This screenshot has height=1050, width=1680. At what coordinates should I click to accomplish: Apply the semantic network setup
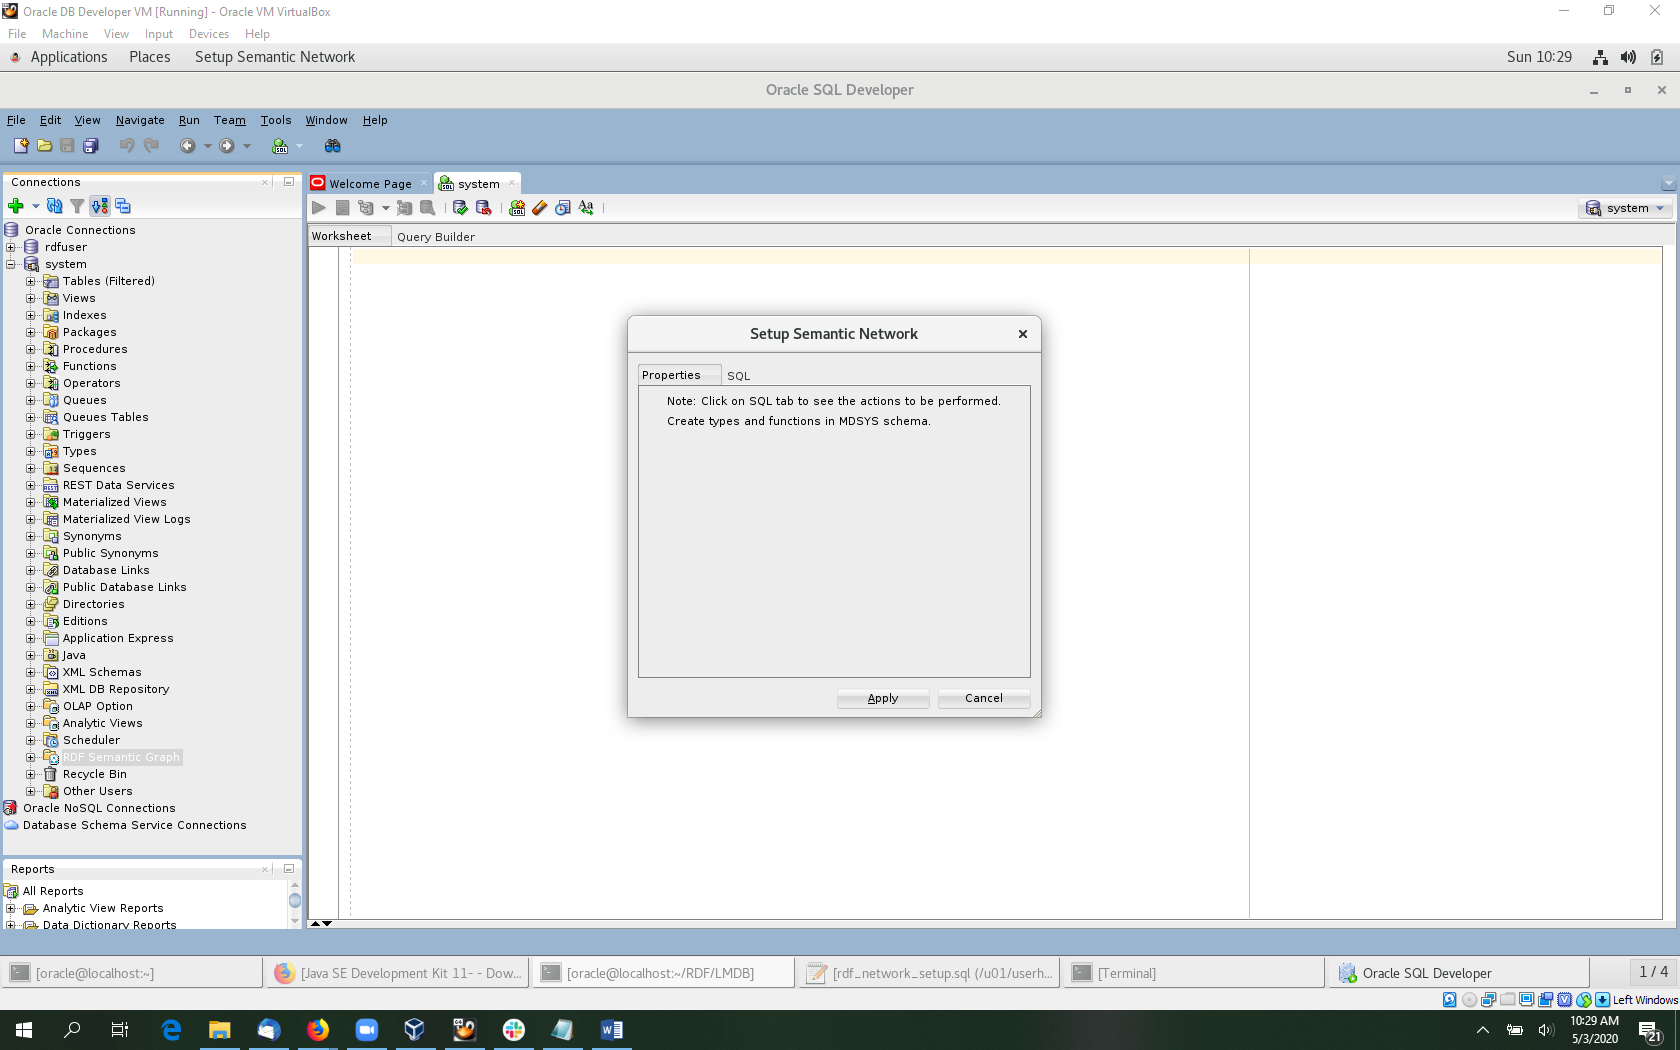click(882, 698)
